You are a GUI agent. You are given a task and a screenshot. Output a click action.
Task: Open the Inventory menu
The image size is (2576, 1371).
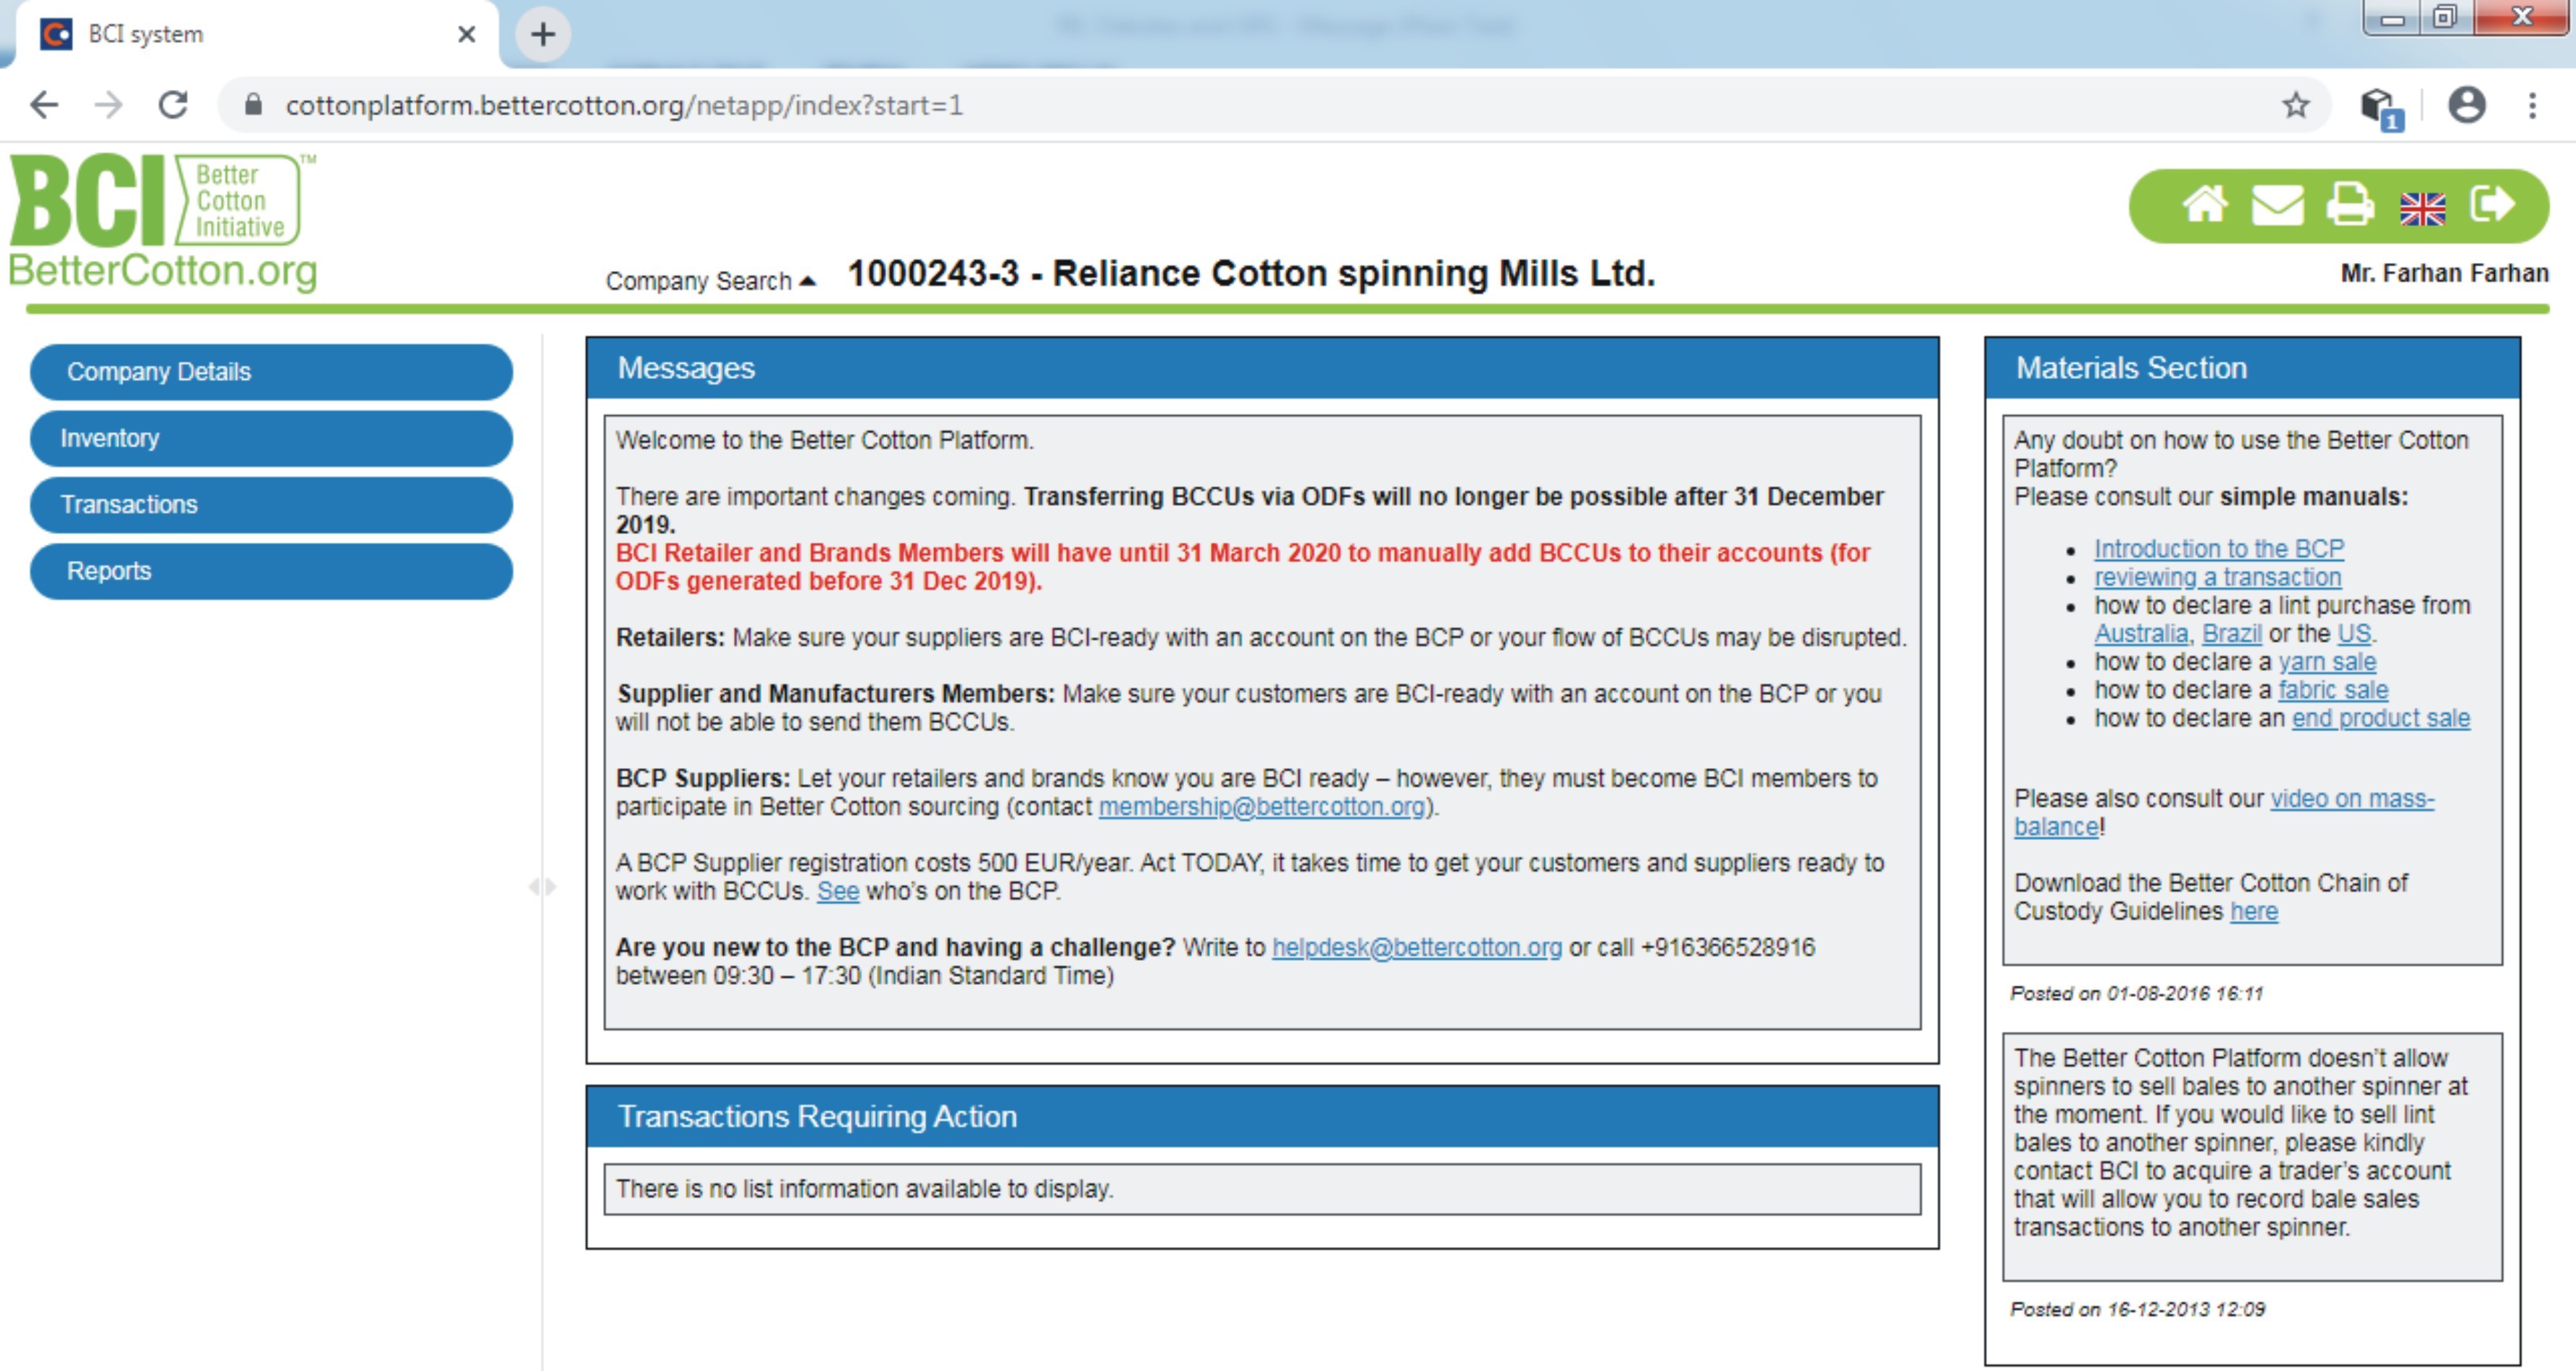[271, 438]
